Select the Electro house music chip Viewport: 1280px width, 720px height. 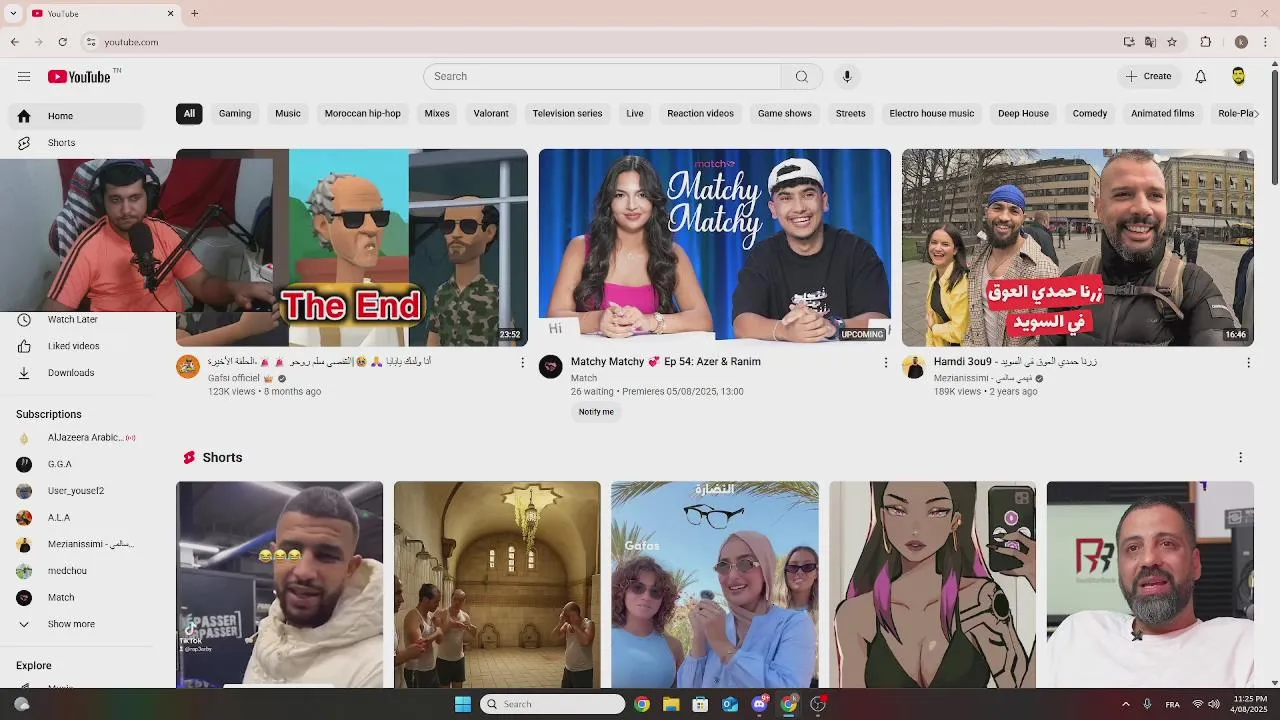click(x=931, y=114)
